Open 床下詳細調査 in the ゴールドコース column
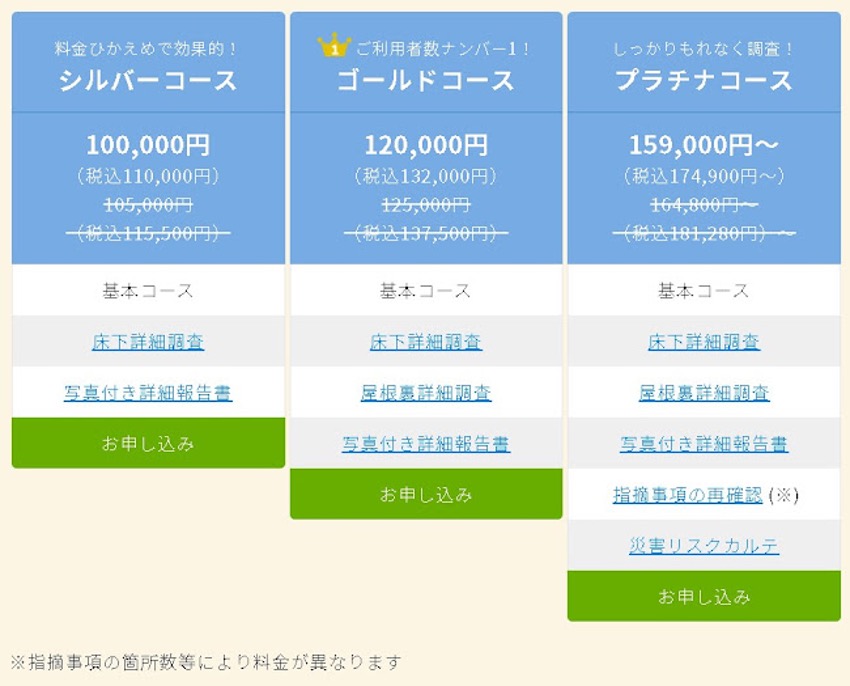Viewport: 850px width, 686px height. (x=425, y=341)
